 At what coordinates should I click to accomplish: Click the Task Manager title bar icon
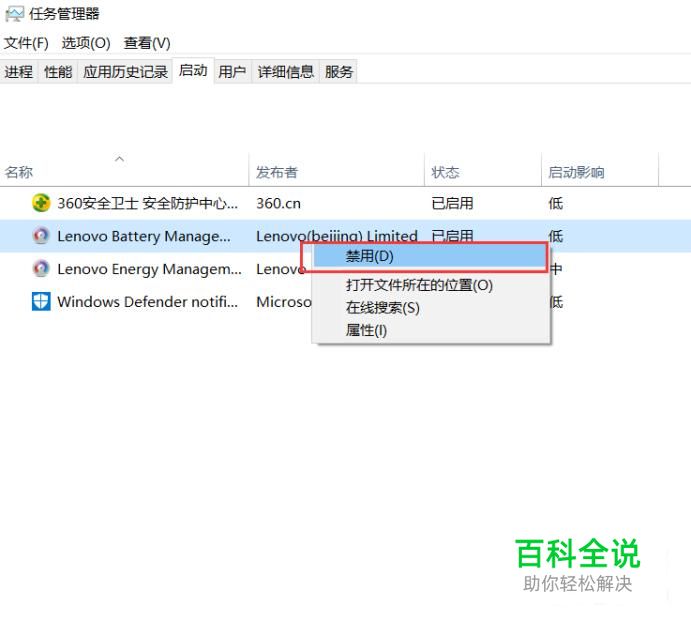(x=14, y=14)
